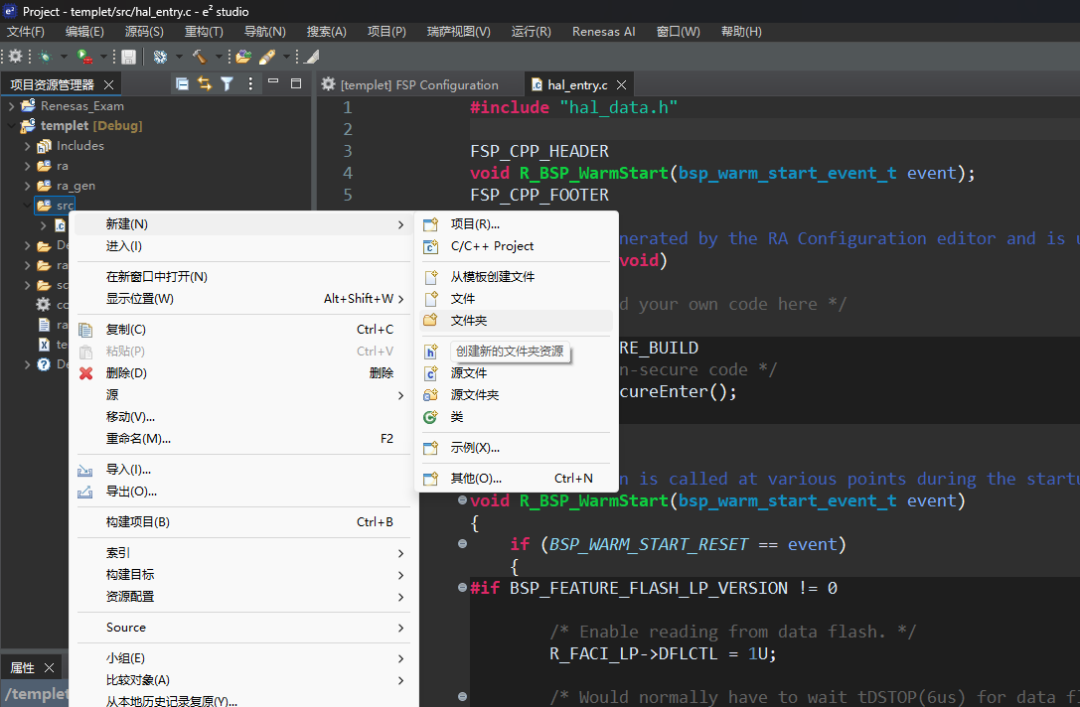The height and width of the screenshot is (707, 1080).
Task: Expand the Renesas_Exam project tree node
Action: tap(12, 106)
